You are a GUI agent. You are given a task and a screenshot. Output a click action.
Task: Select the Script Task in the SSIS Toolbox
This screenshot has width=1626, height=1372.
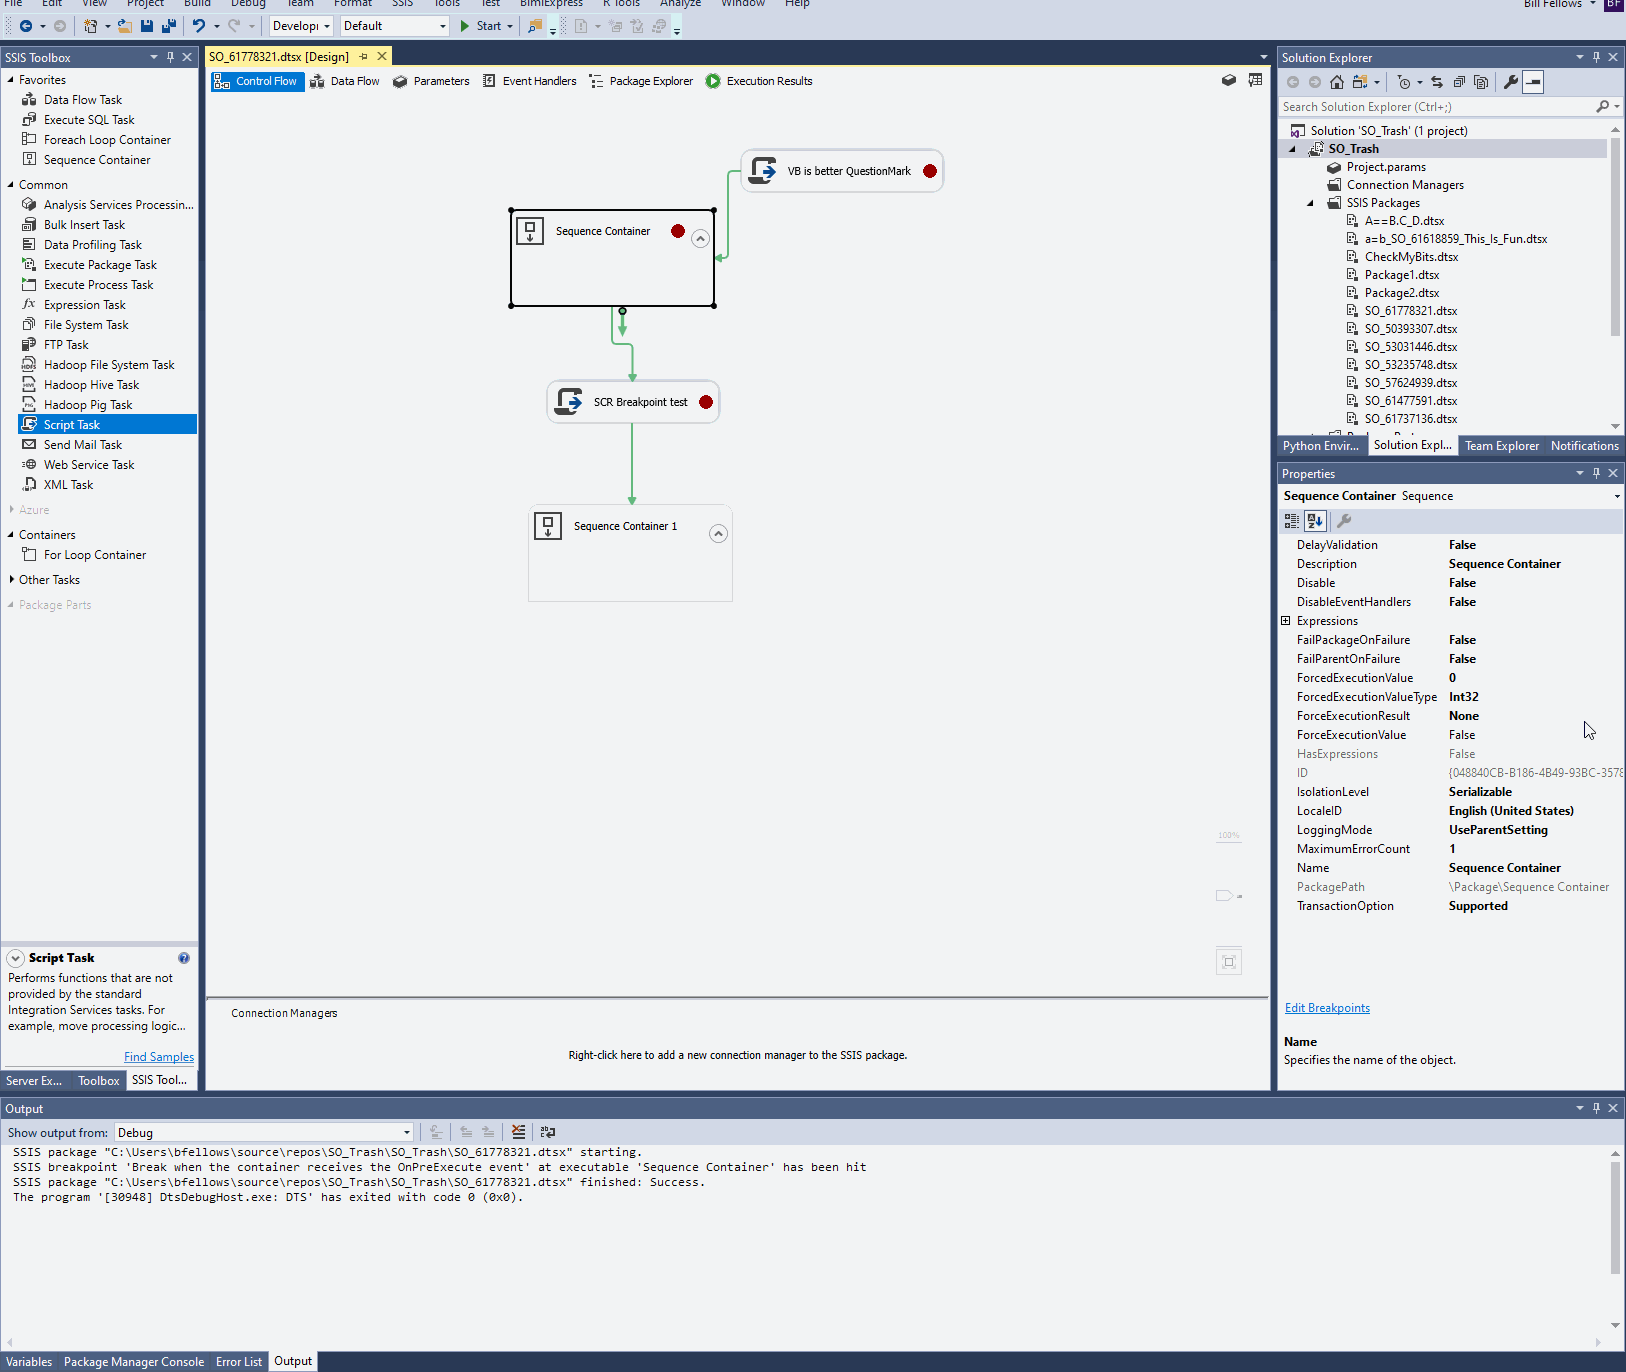click(70, 424)
